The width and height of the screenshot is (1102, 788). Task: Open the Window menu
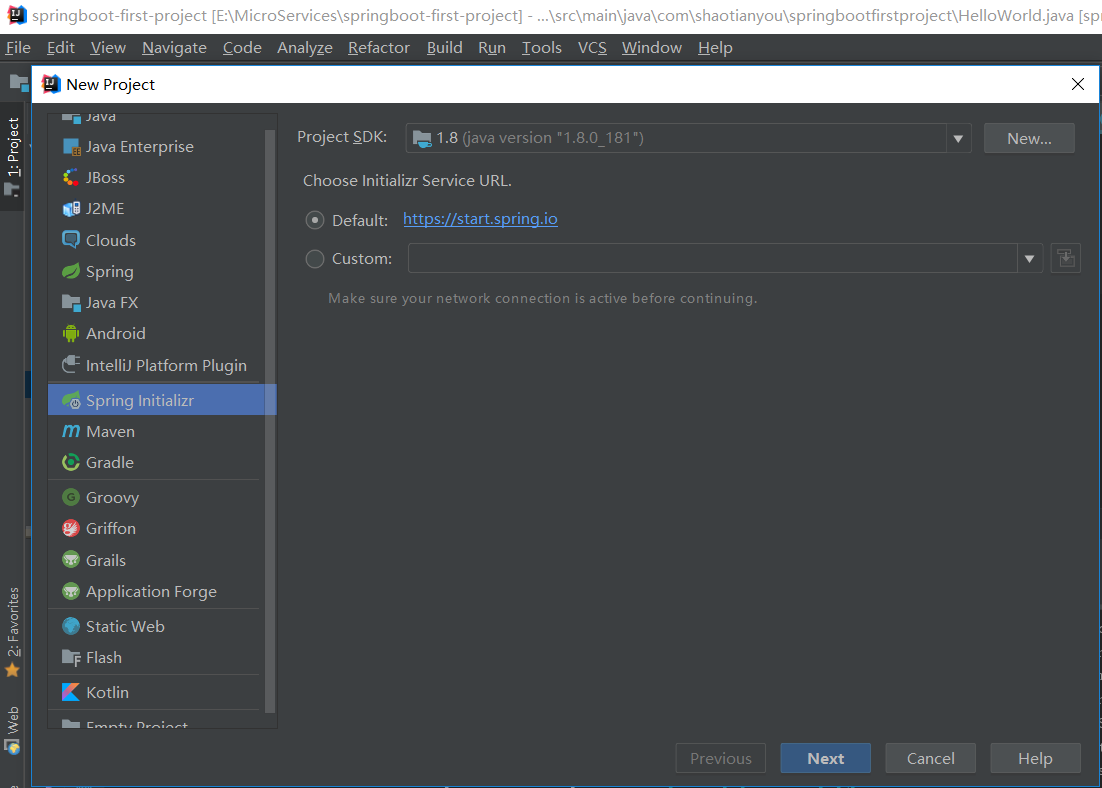click(652, 48)
